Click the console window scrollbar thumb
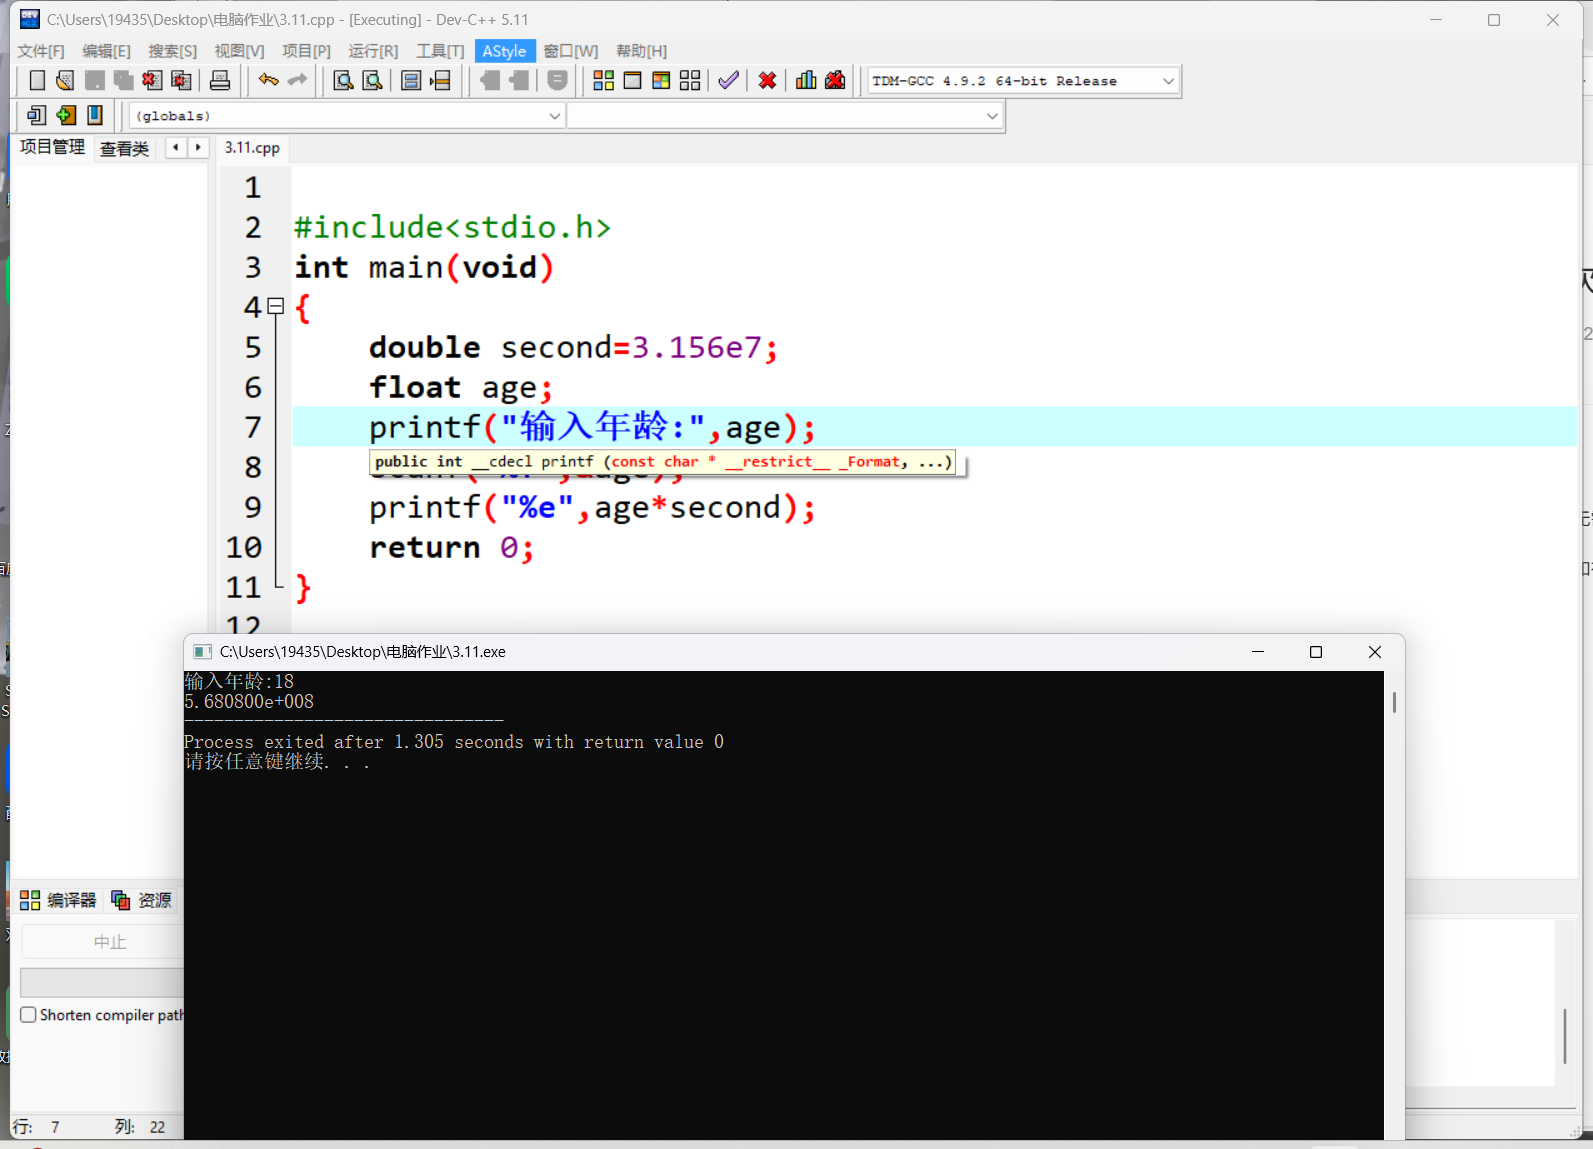The height and width of the screenshot is (1149, 1593). coord(1394,702)
